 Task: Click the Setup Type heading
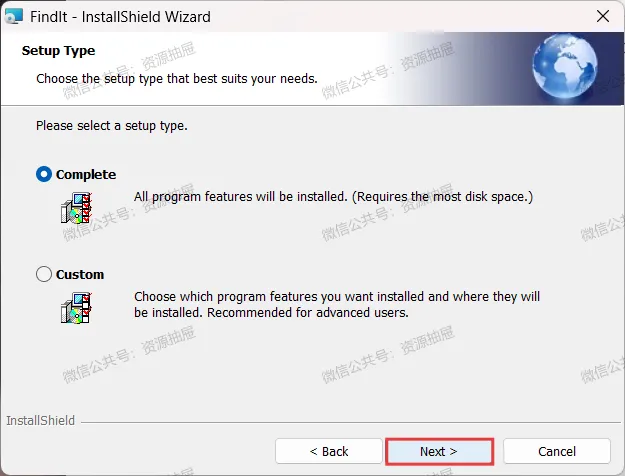(58, 51)
